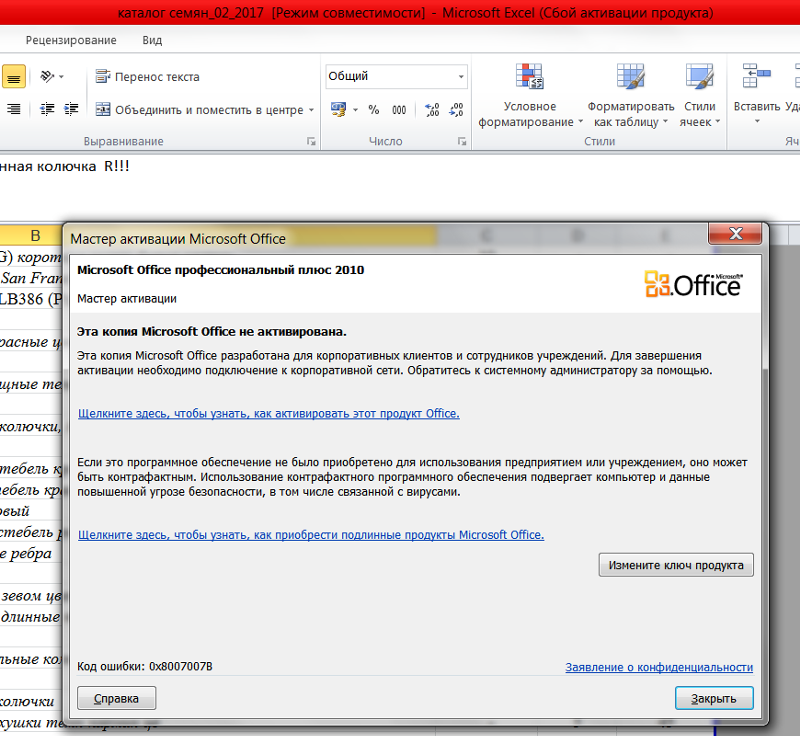Click Закрыть button in dialog
Image resolution: width=800 pixels, height=736 pixels.
tap(714, 698)
